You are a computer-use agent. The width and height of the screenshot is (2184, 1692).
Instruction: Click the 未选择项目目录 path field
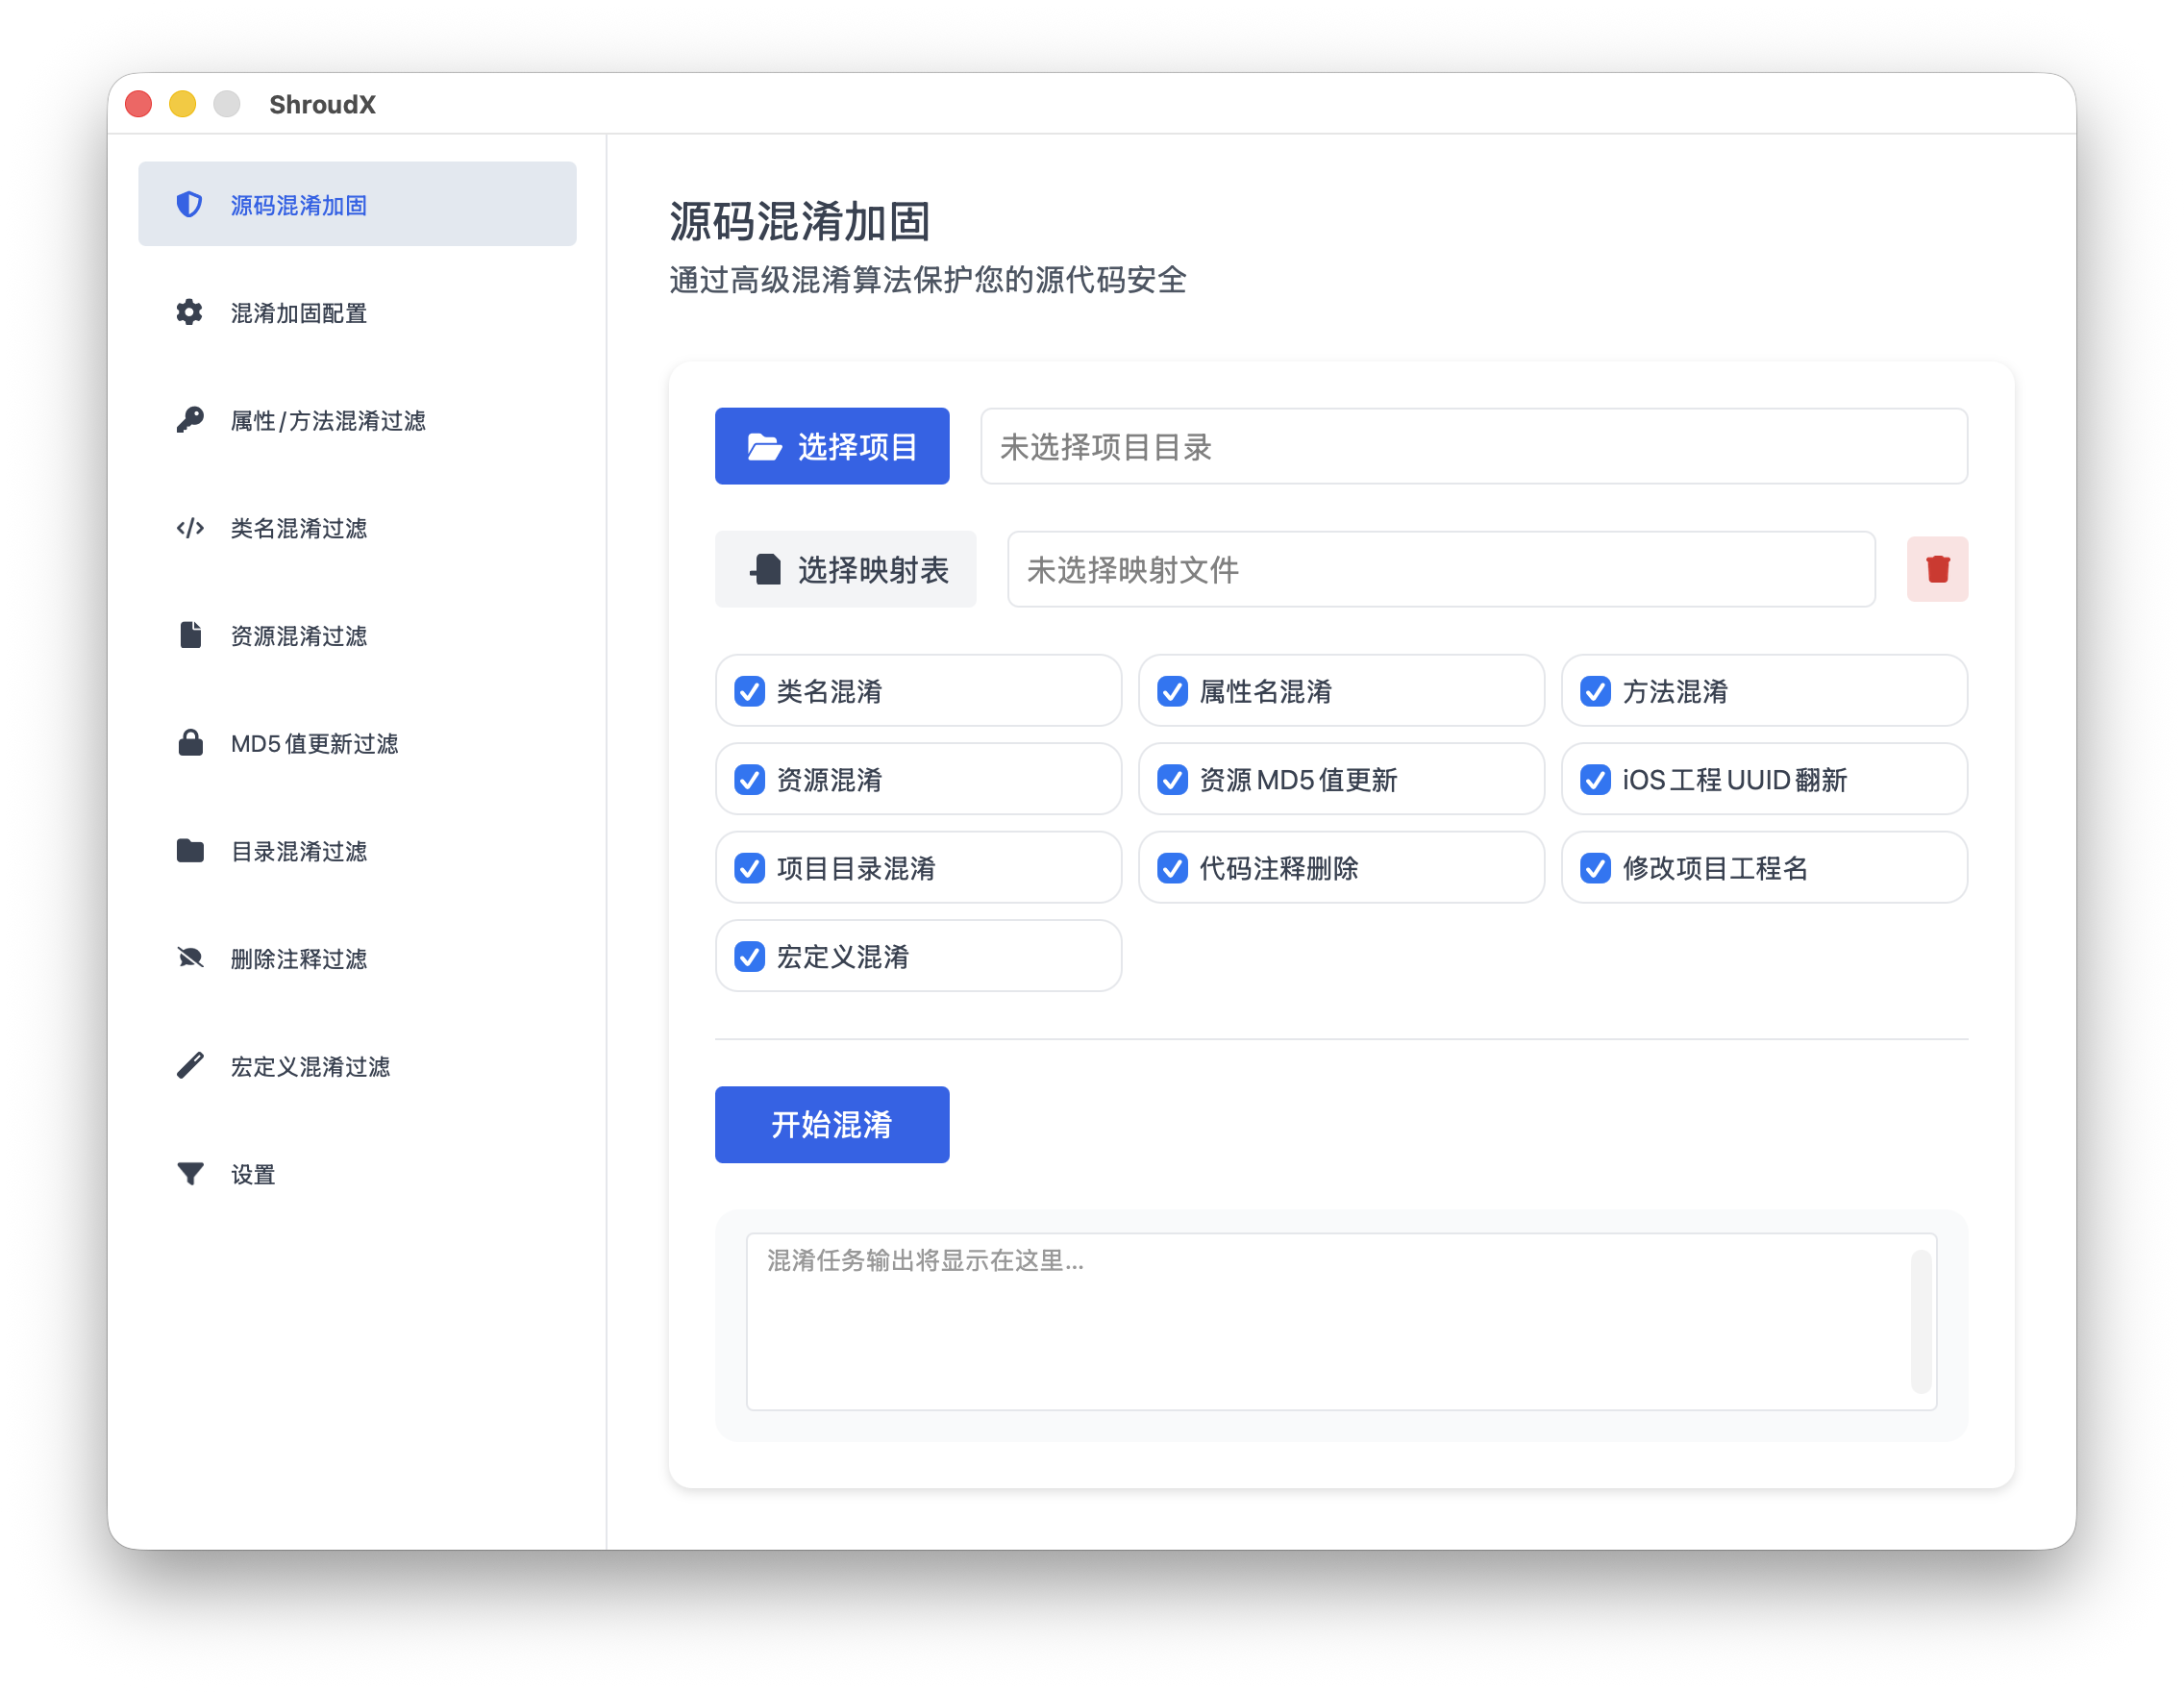(1474, 446)
